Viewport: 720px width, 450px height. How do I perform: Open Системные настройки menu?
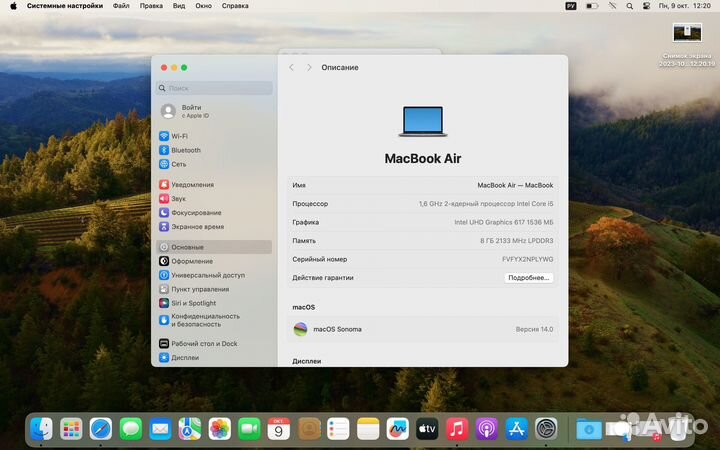point(65,6)
